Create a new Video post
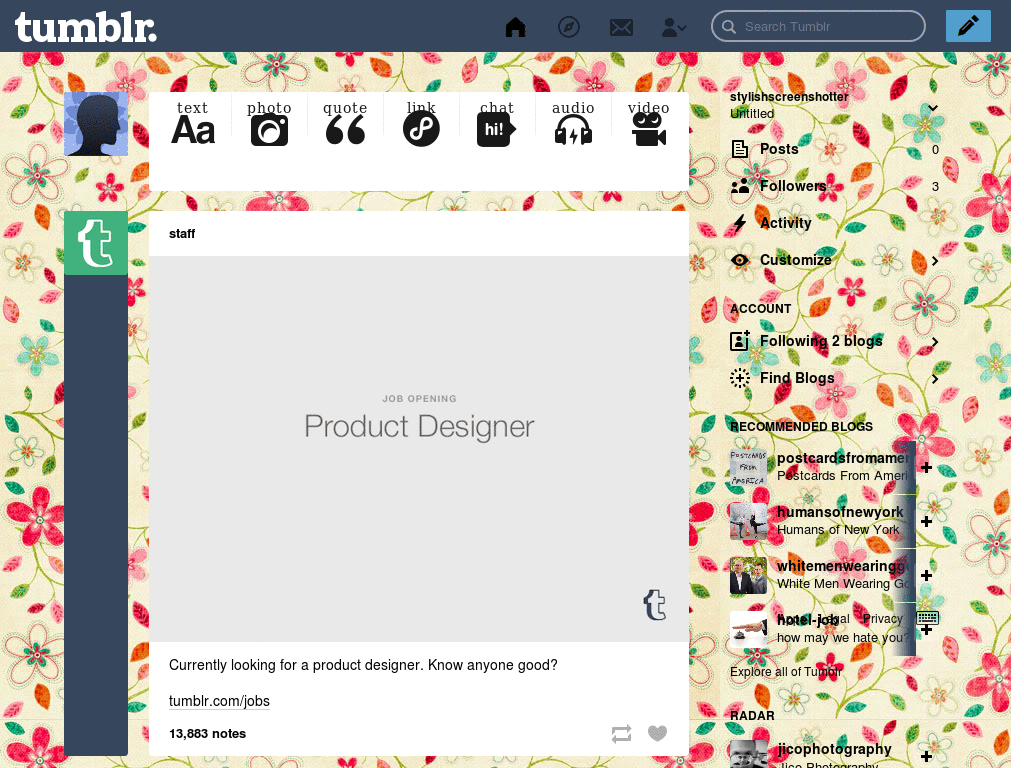1024x768 pixels. (648, 123)
